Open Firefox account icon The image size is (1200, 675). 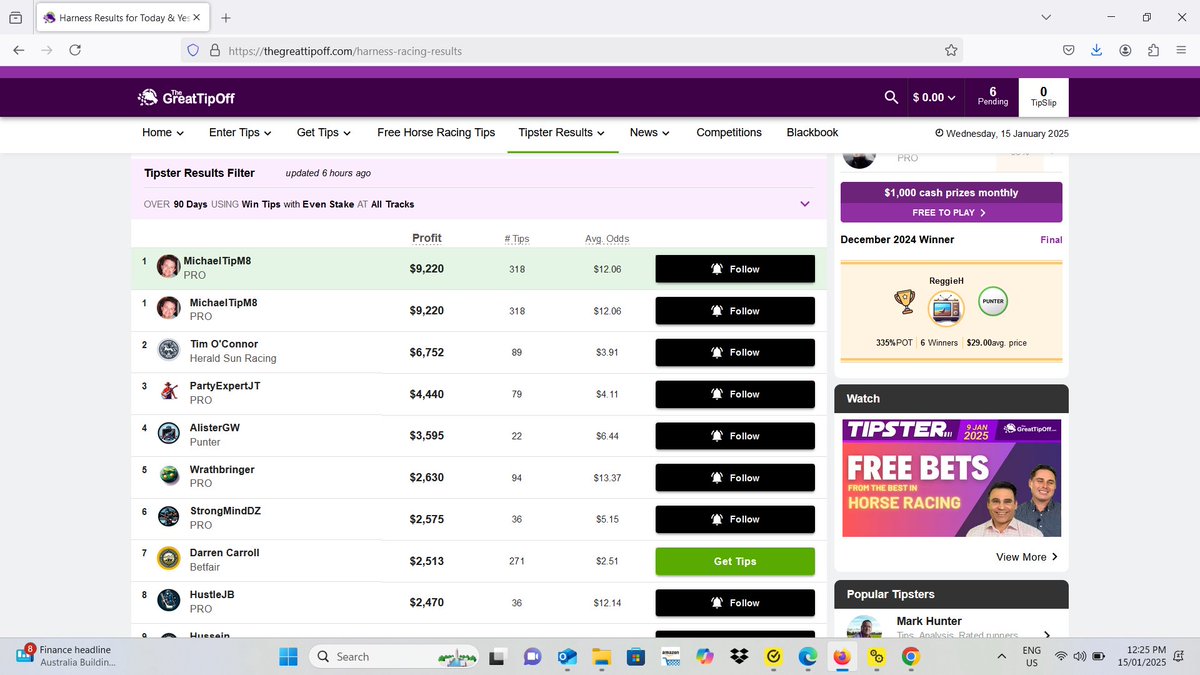(x=1125, y=50)
